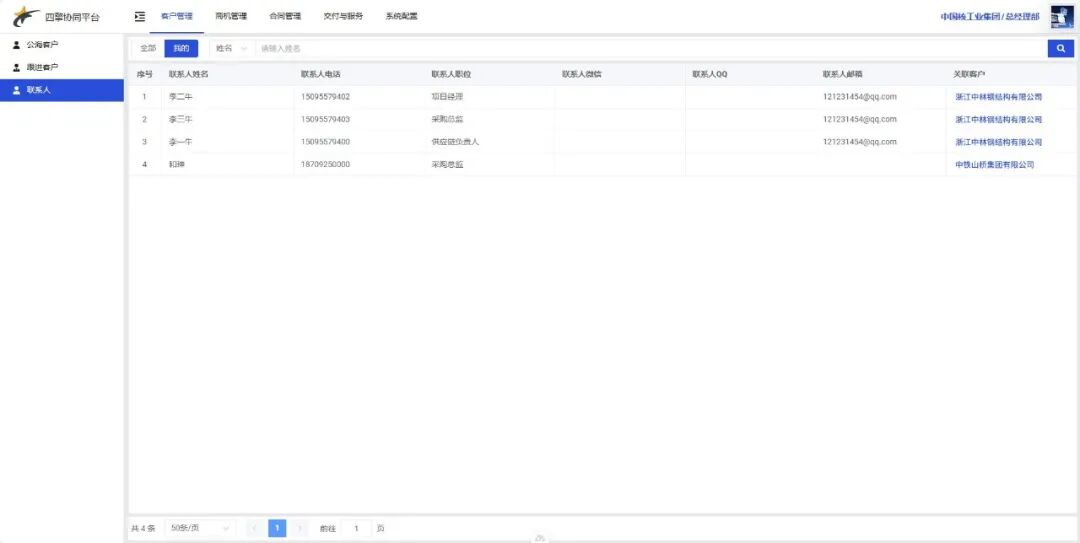The width and height of the screenshot is (1080, 543).
Task: Click the 请输入姓名 search input field
Action: click(x=650, y=48)
